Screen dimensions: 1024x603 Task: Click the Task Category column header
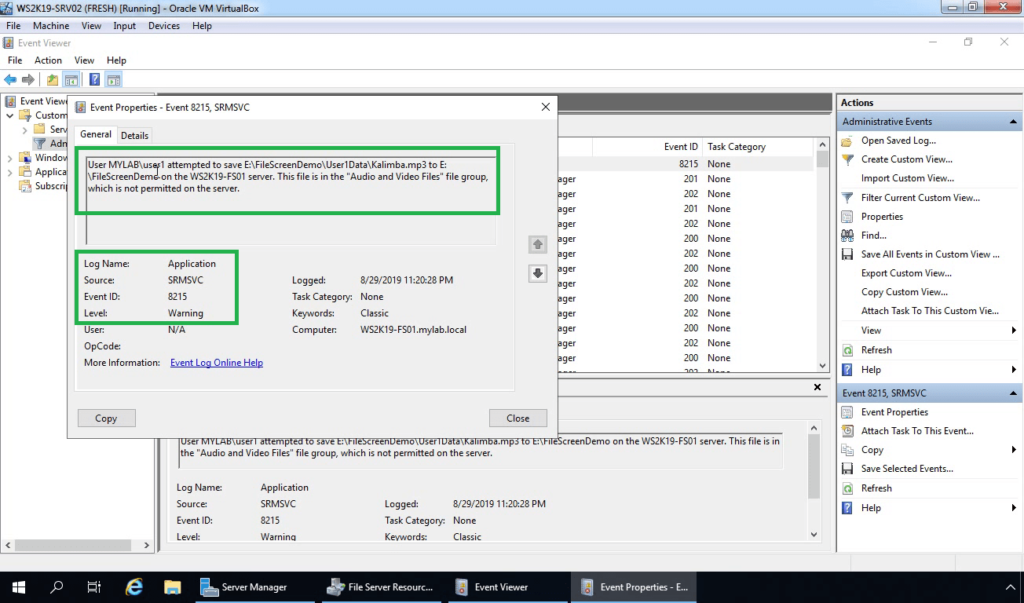point(736,147)
